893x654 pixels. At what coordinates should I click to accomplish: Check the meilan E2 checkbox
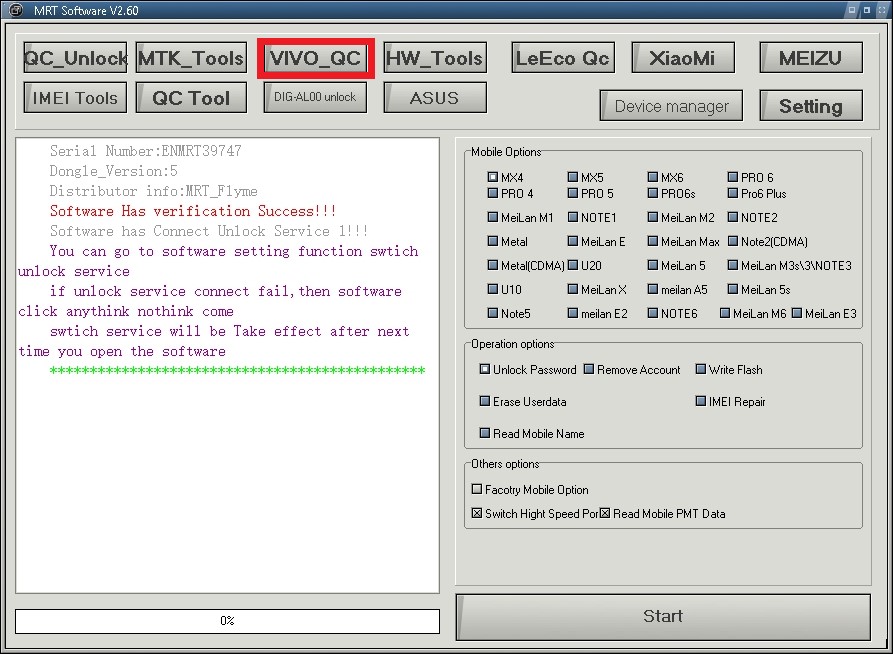pyautogui.click(x=573, y=313)
